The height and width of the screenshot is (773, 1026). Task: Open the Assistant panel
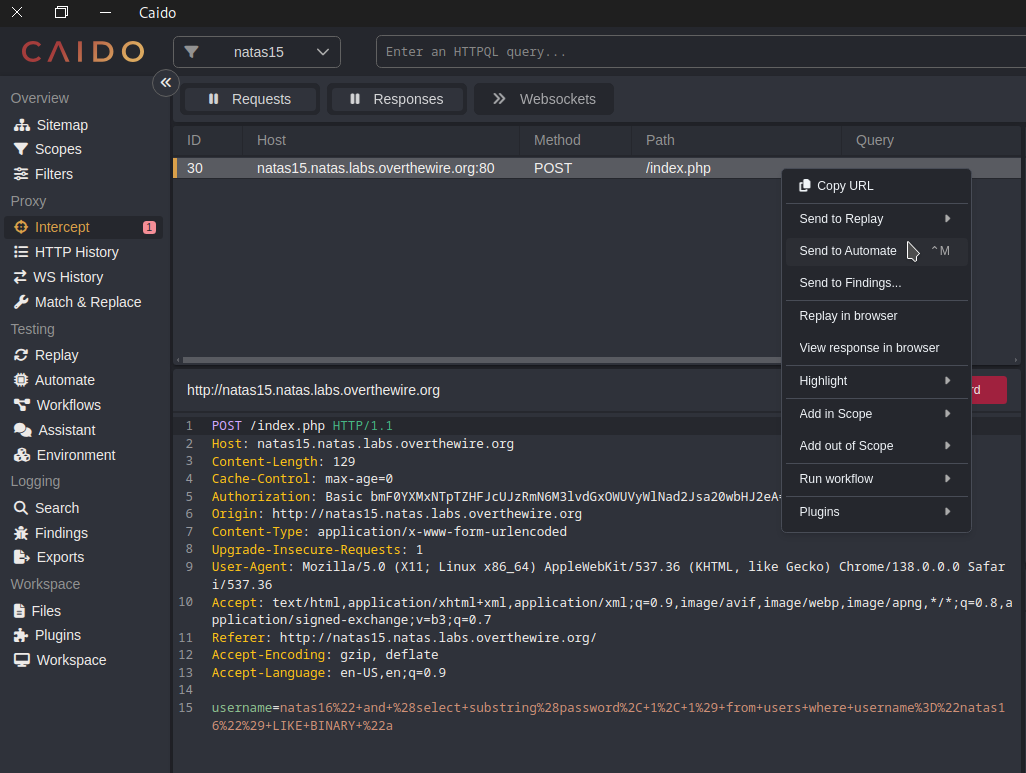pyautogui.click(x=66, y=430)
